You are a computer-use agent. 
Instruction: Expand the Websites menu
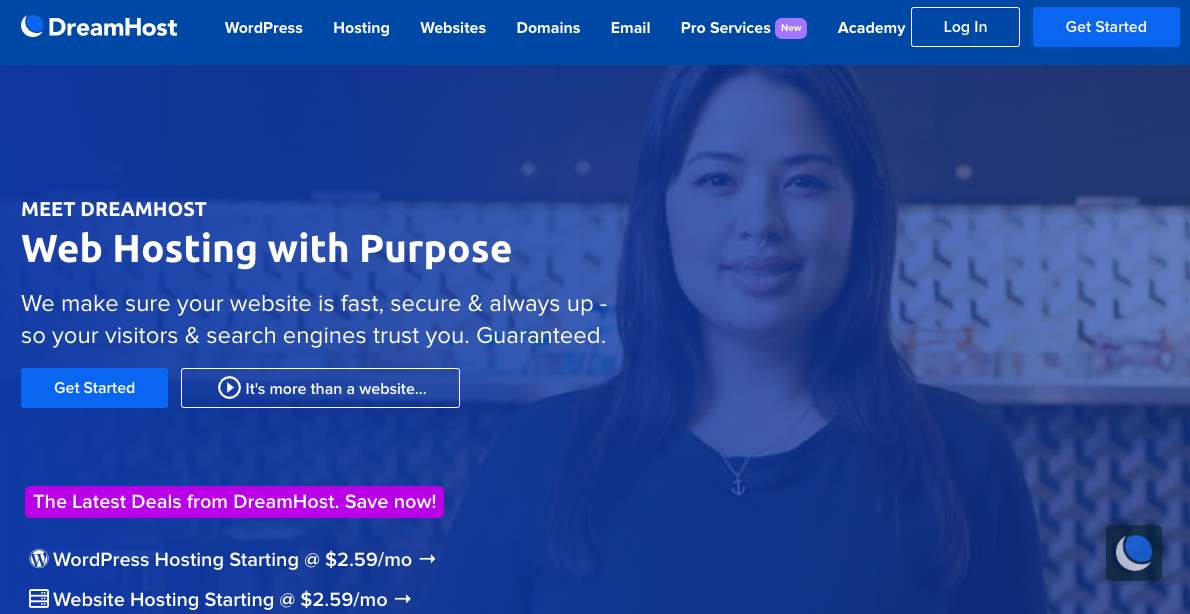pos(453,28)
